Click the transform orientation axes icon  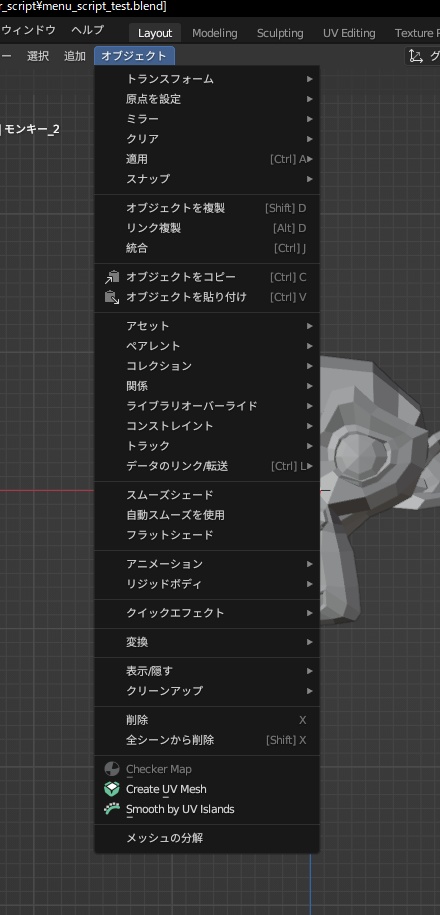[415, 56]
